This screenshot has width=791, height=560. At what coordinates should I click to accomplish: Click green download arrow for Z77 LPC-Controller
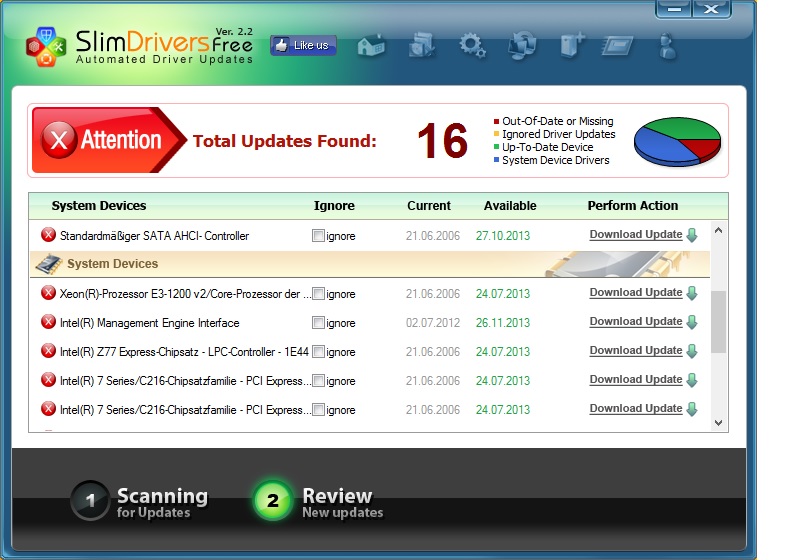click(692, 351)
